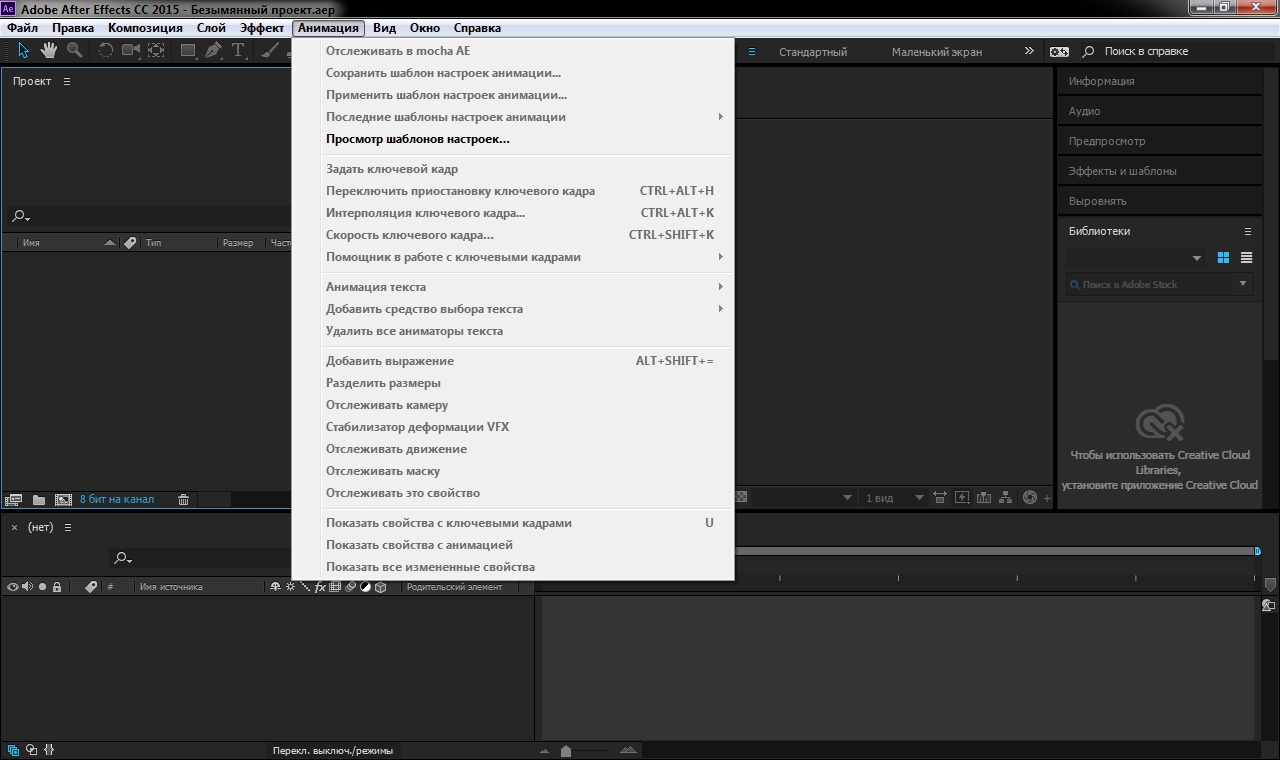Toggle the Shy switch column icon

(275, 587)
